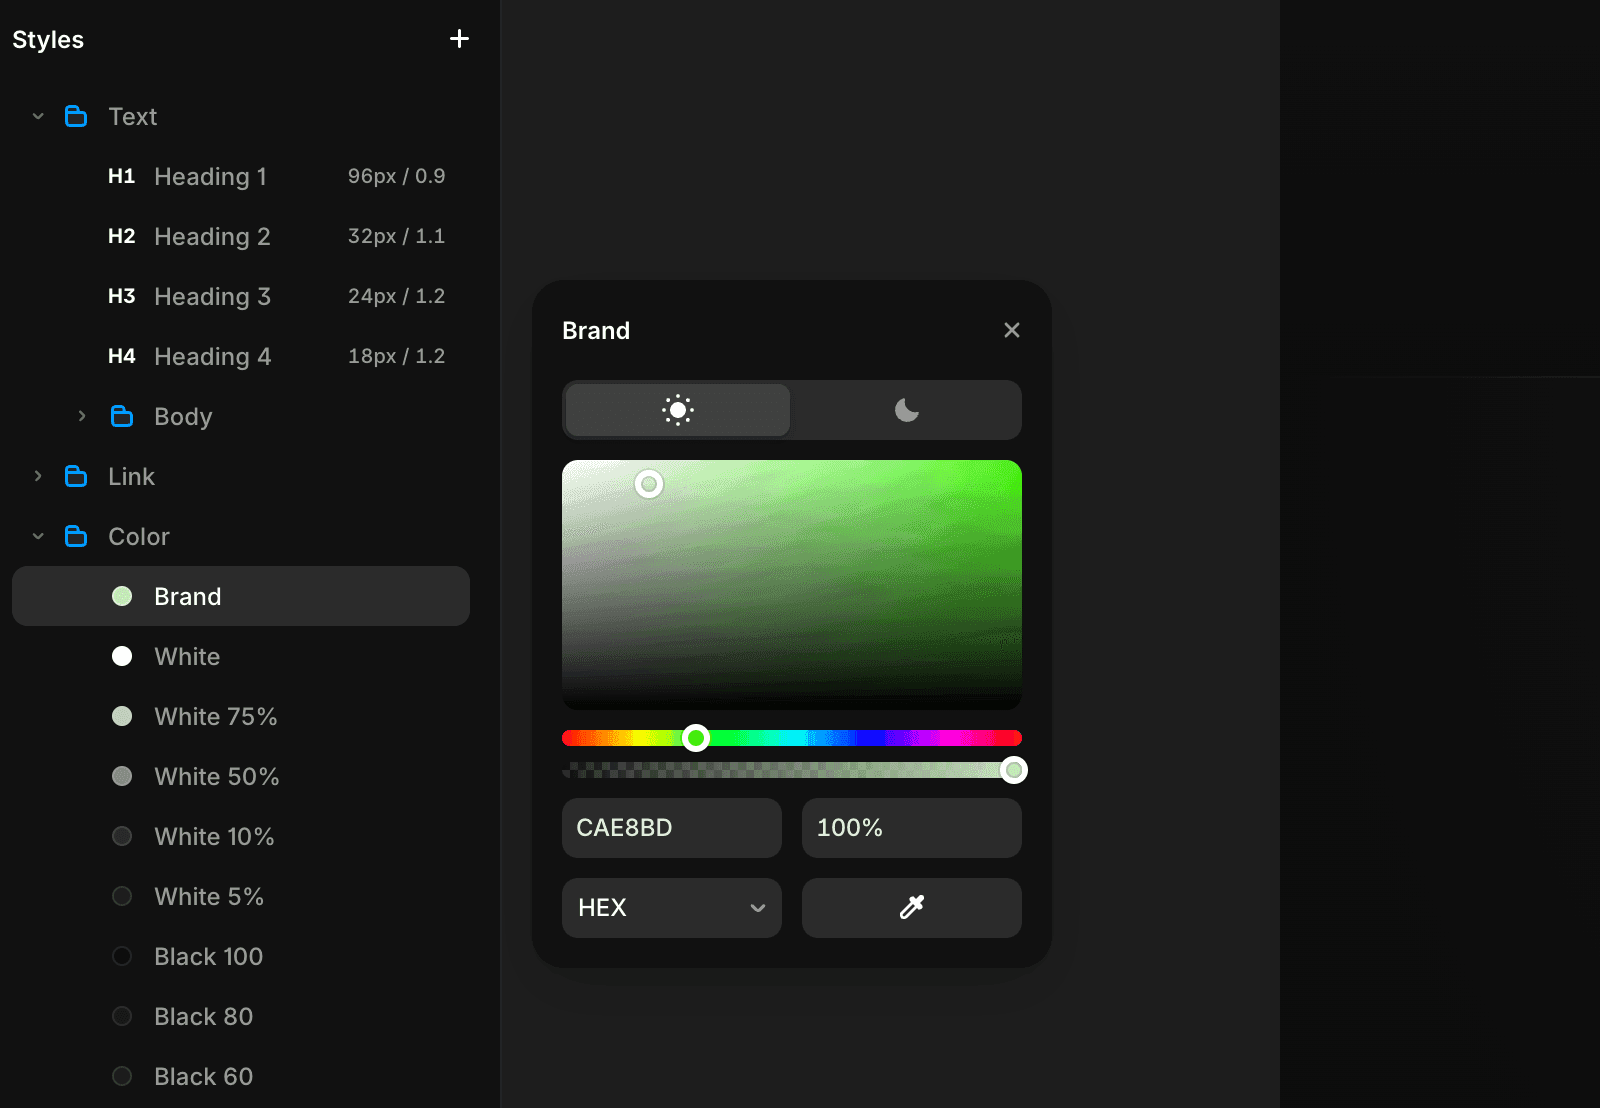Click the Brand color swatch circle
Viewport: 1600px width, 1108px height.
coord(121,595)
